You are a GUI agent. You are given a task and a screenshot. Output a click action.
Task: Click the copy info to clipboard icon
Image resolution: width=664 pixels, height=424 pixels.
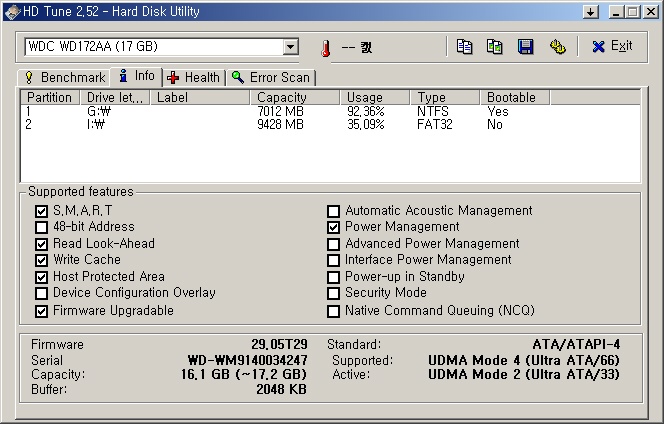coord(464,47)
